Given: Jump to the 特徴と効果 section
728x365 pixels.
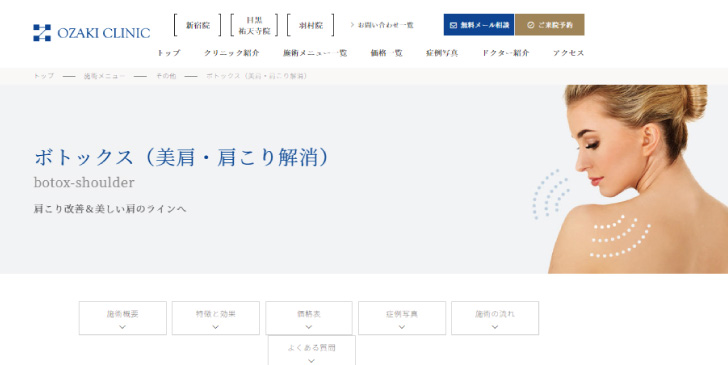Looking at the screenshot, I should 216,318.
